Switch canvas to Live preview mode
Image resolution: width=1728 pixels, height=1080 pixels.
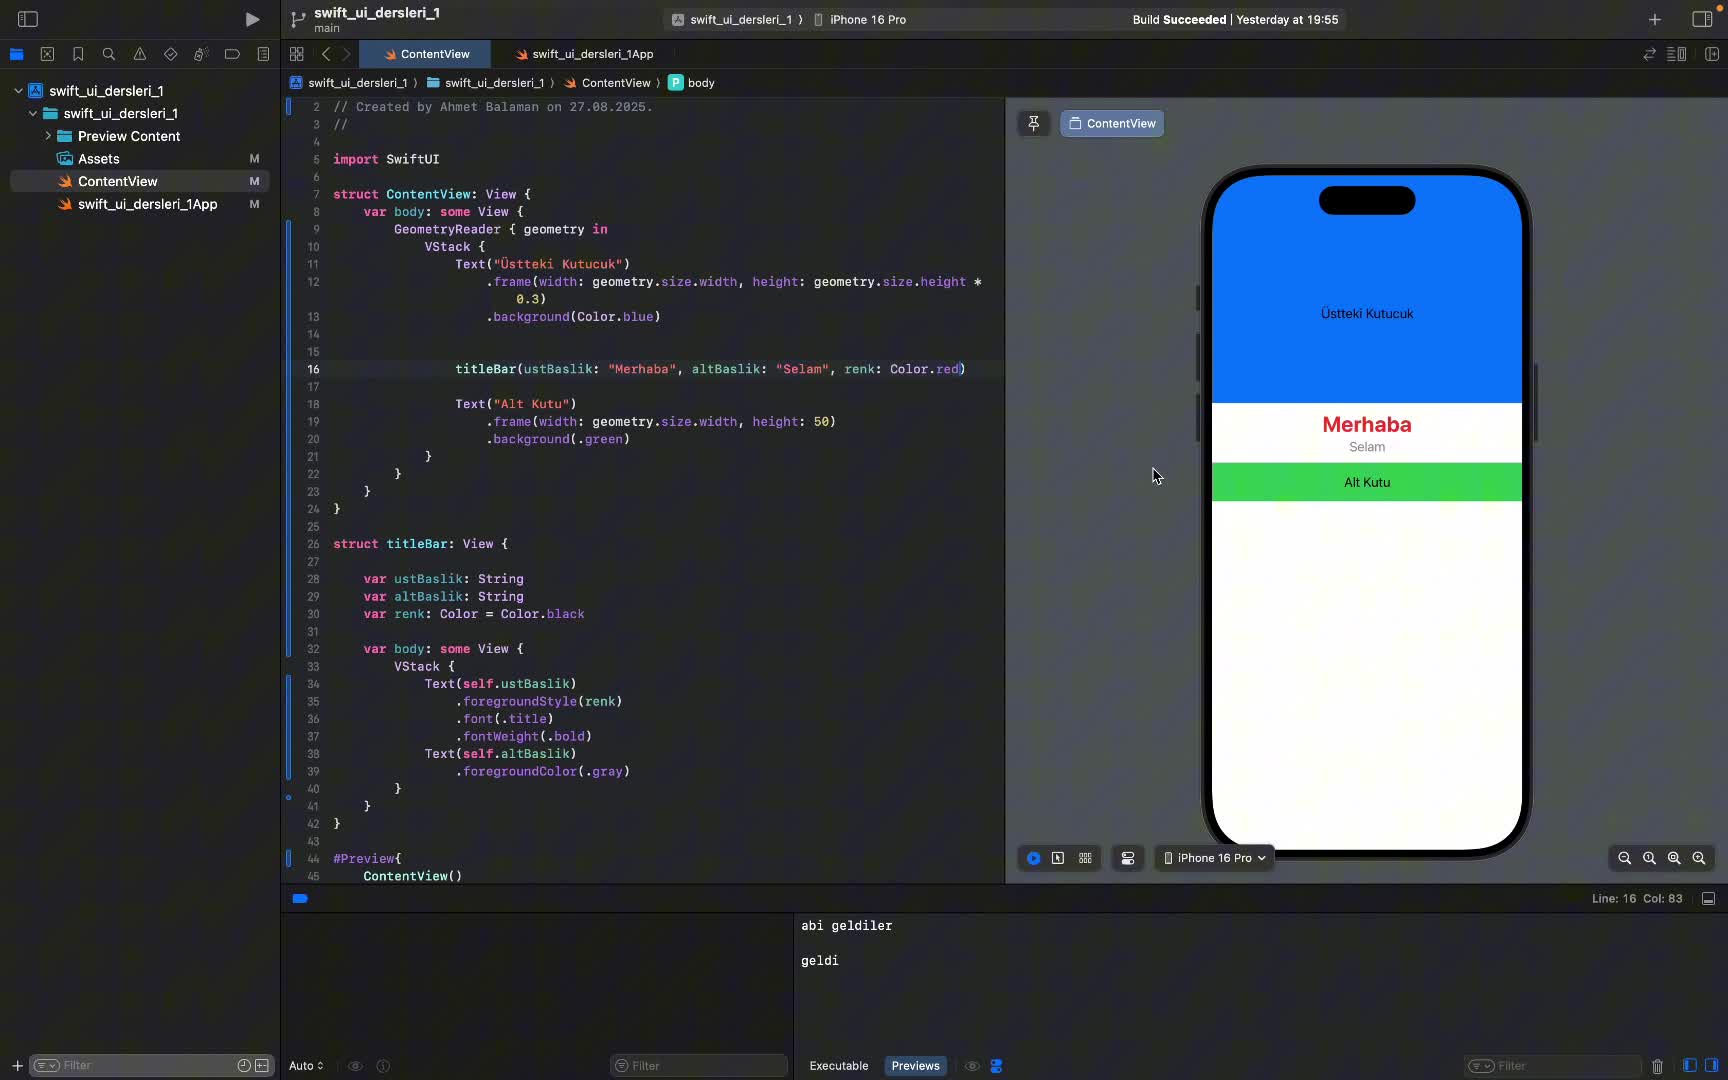point(1033,858)
